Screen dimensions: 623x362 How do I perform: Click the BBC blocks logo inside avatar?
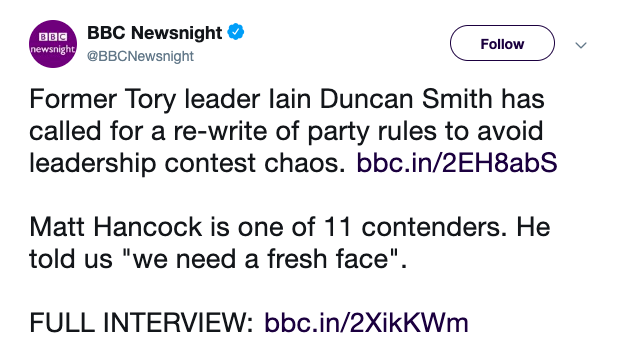(53, 37)
